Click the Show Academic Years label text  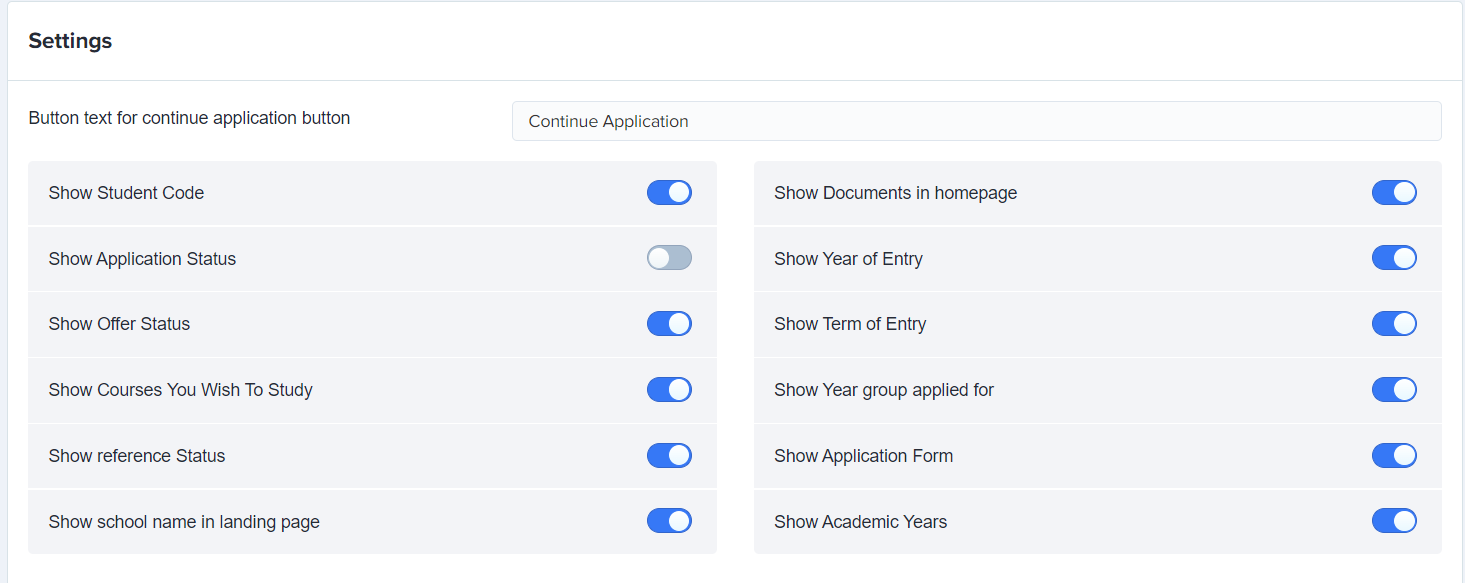(x=860, y=522)
